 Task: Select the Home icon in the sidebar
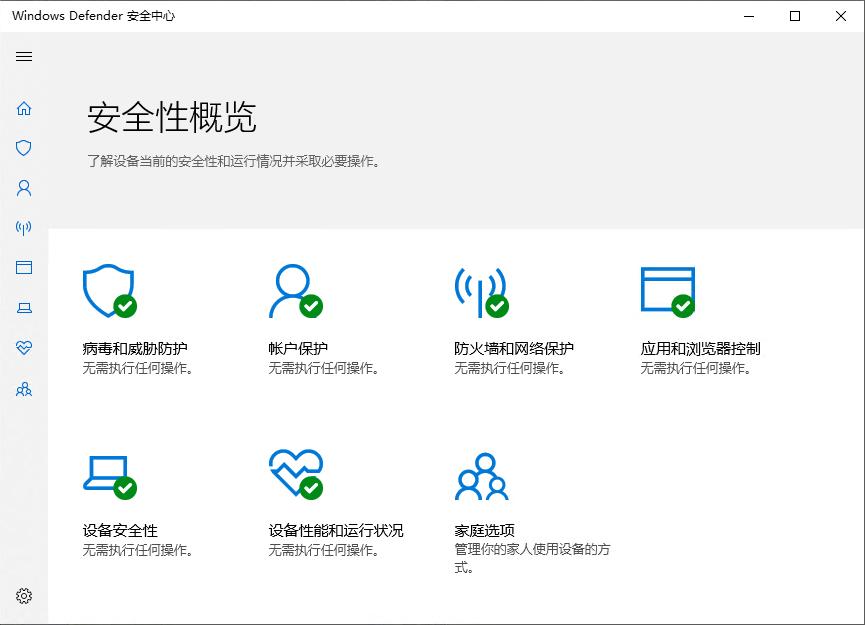tap(23, 108)
